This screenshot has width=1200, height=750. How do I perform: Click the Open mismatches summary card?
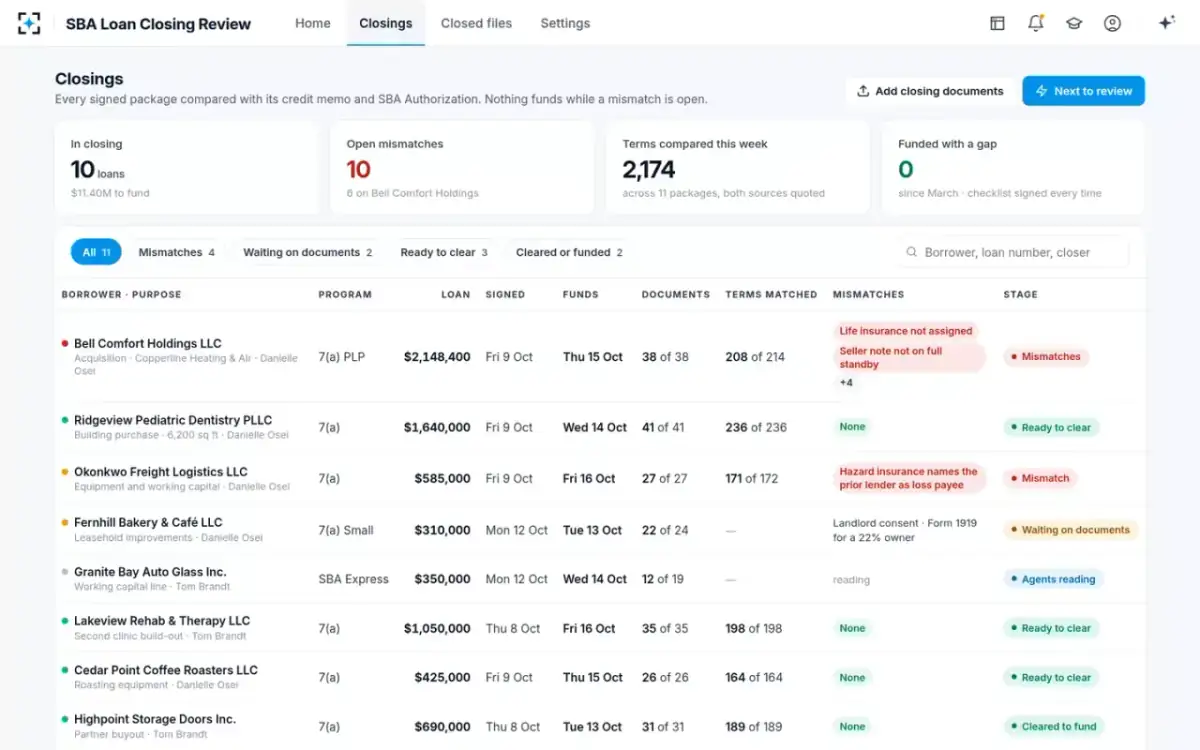pyautogui.click(x=462, y=168)
